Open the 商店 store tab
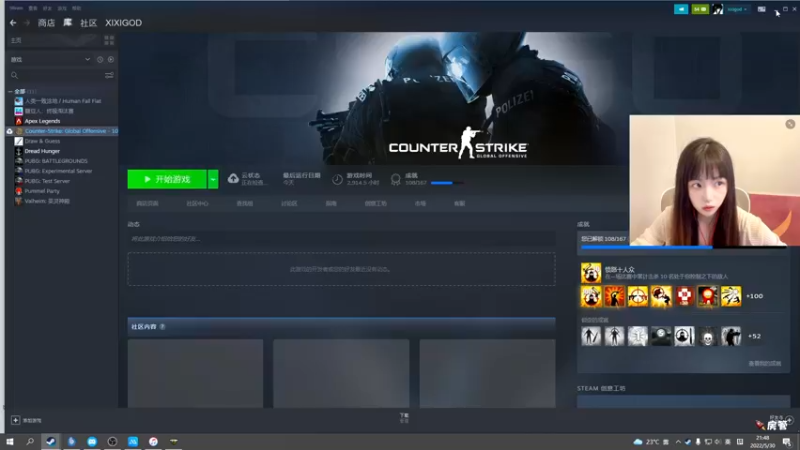 (x=46, y=22)
